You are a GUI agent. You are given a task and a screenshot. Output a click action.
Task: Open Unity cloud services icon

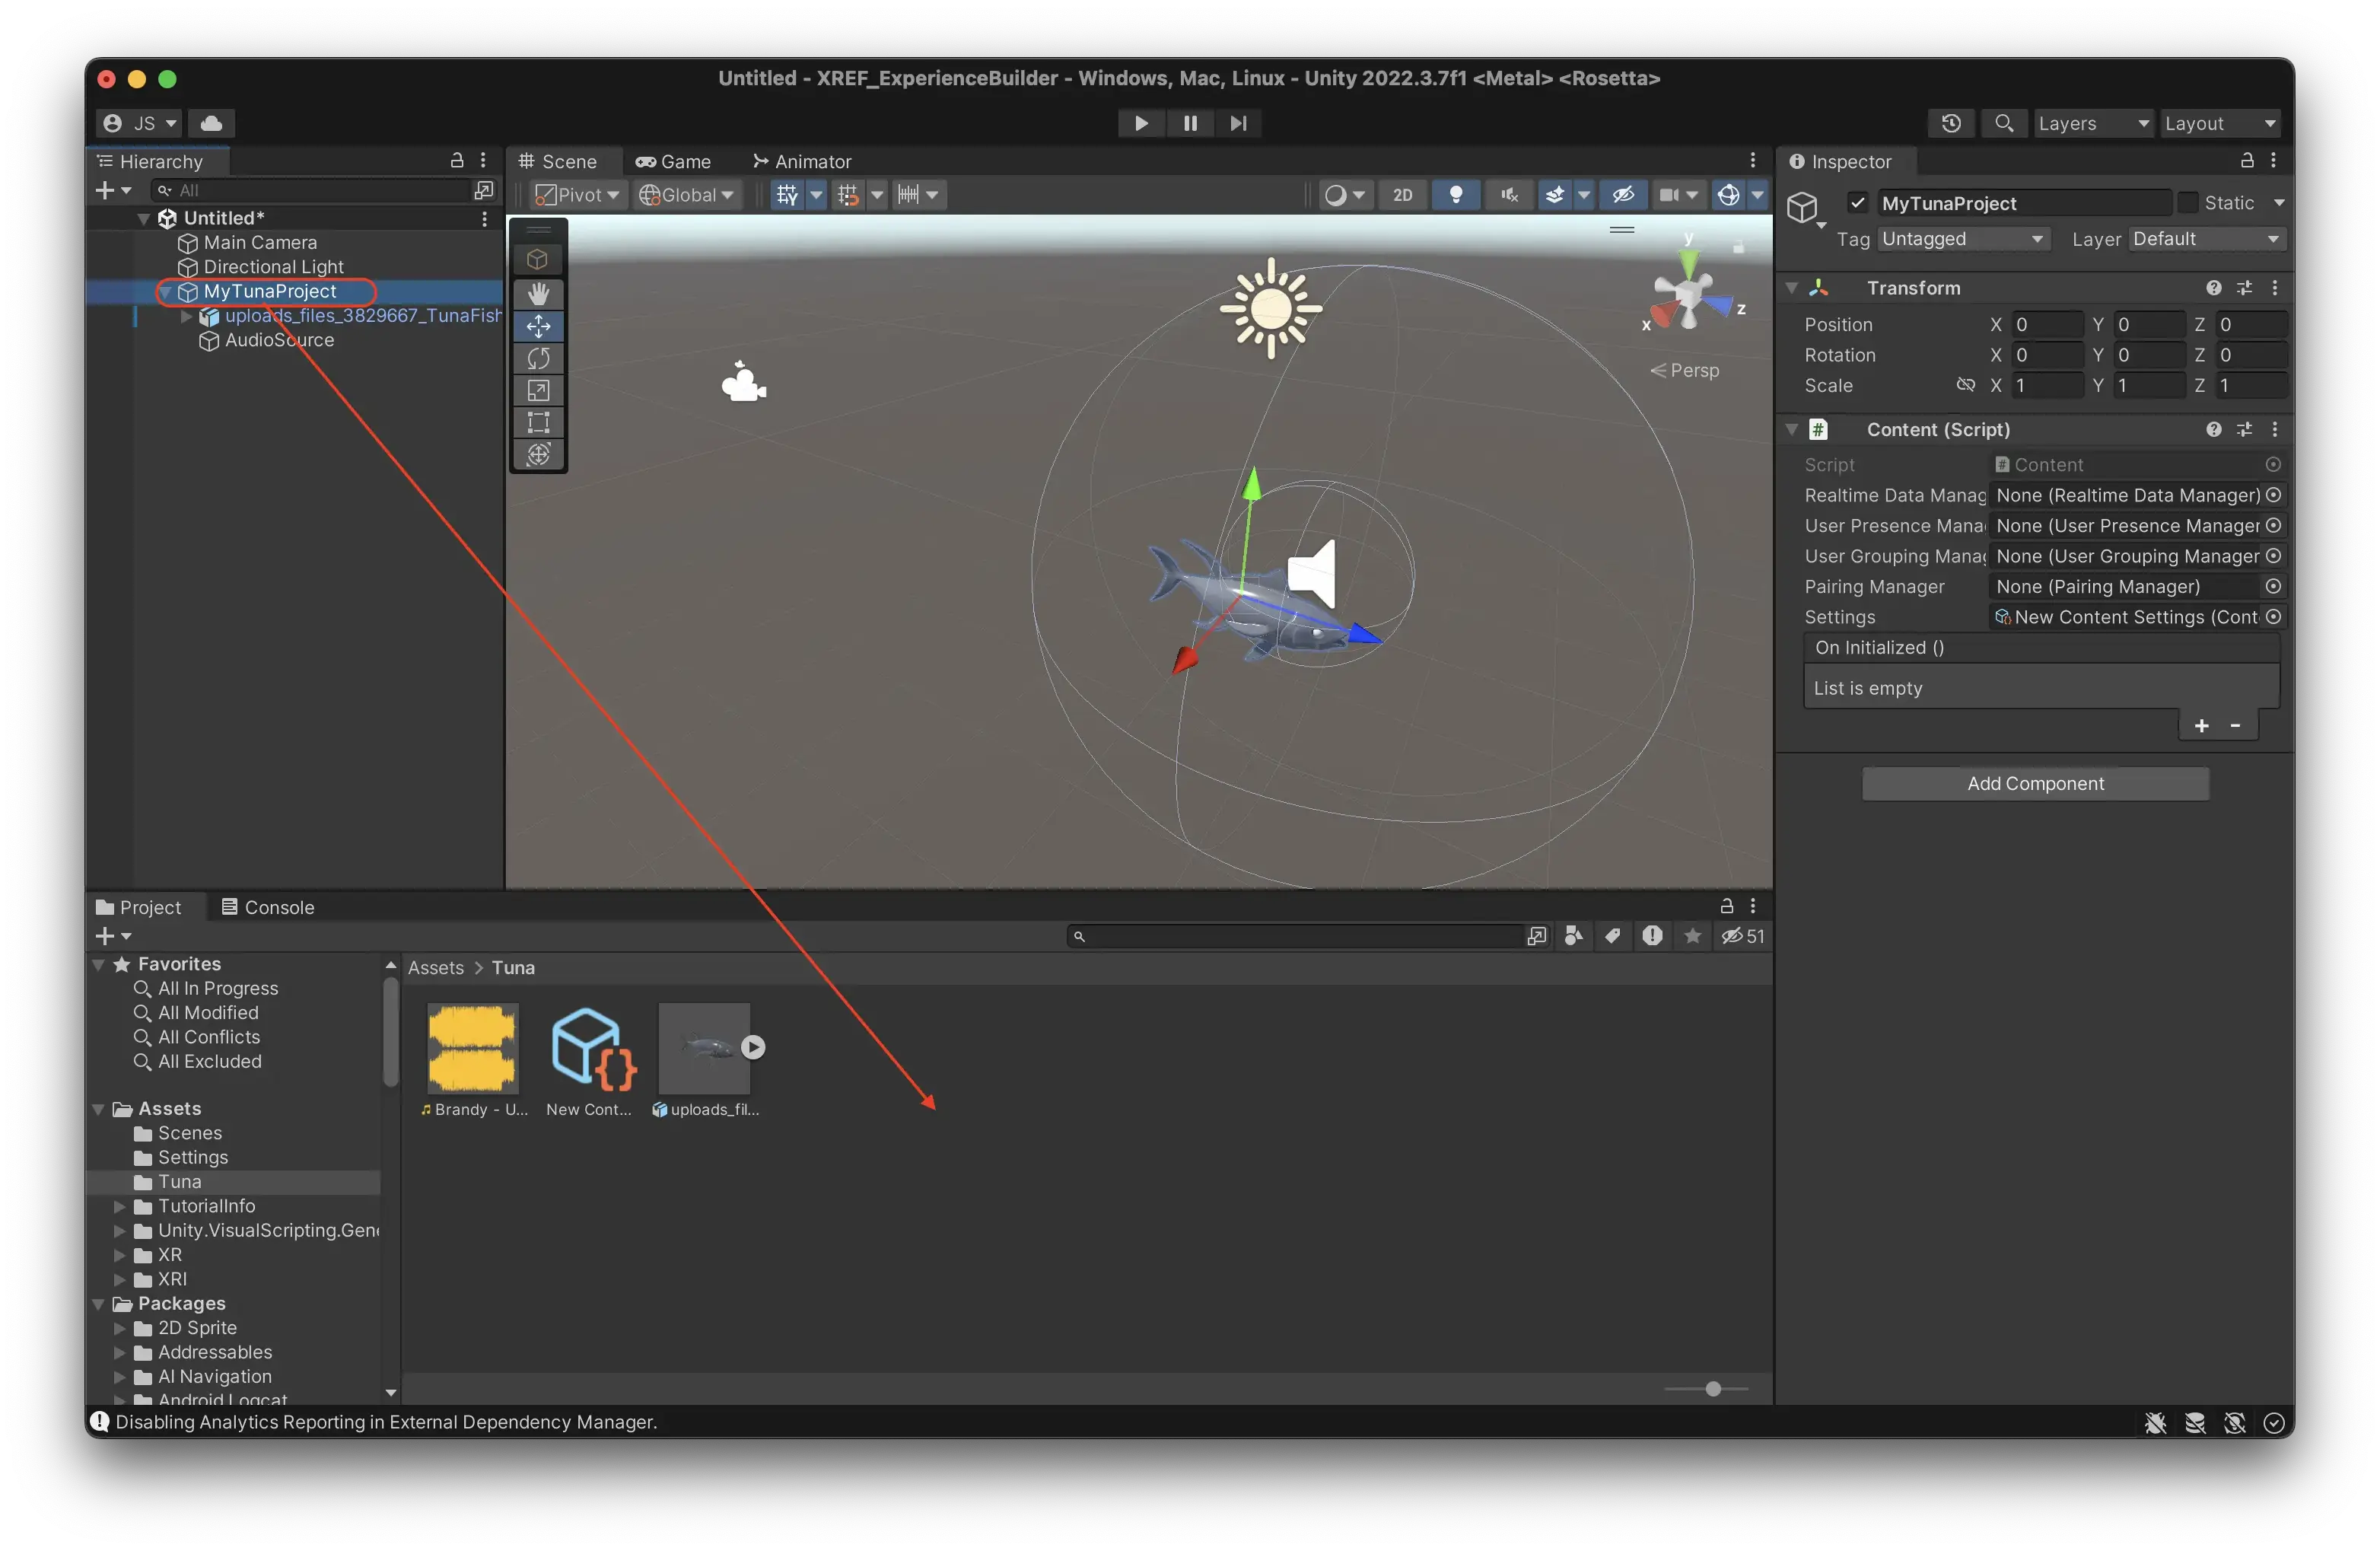(x=211, y=123)
